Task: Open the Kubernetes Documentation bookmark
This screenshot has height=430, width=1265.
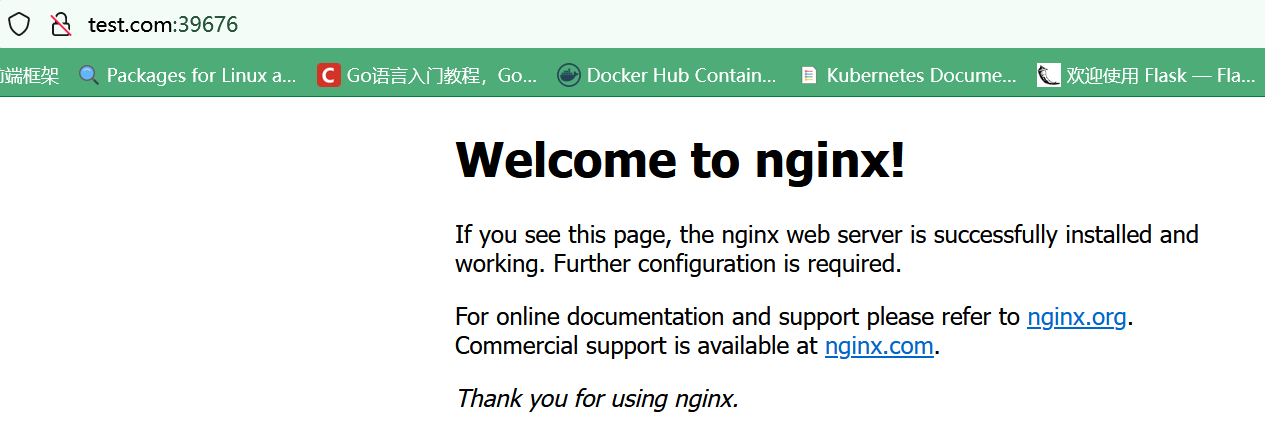Action: coord(908,75)
